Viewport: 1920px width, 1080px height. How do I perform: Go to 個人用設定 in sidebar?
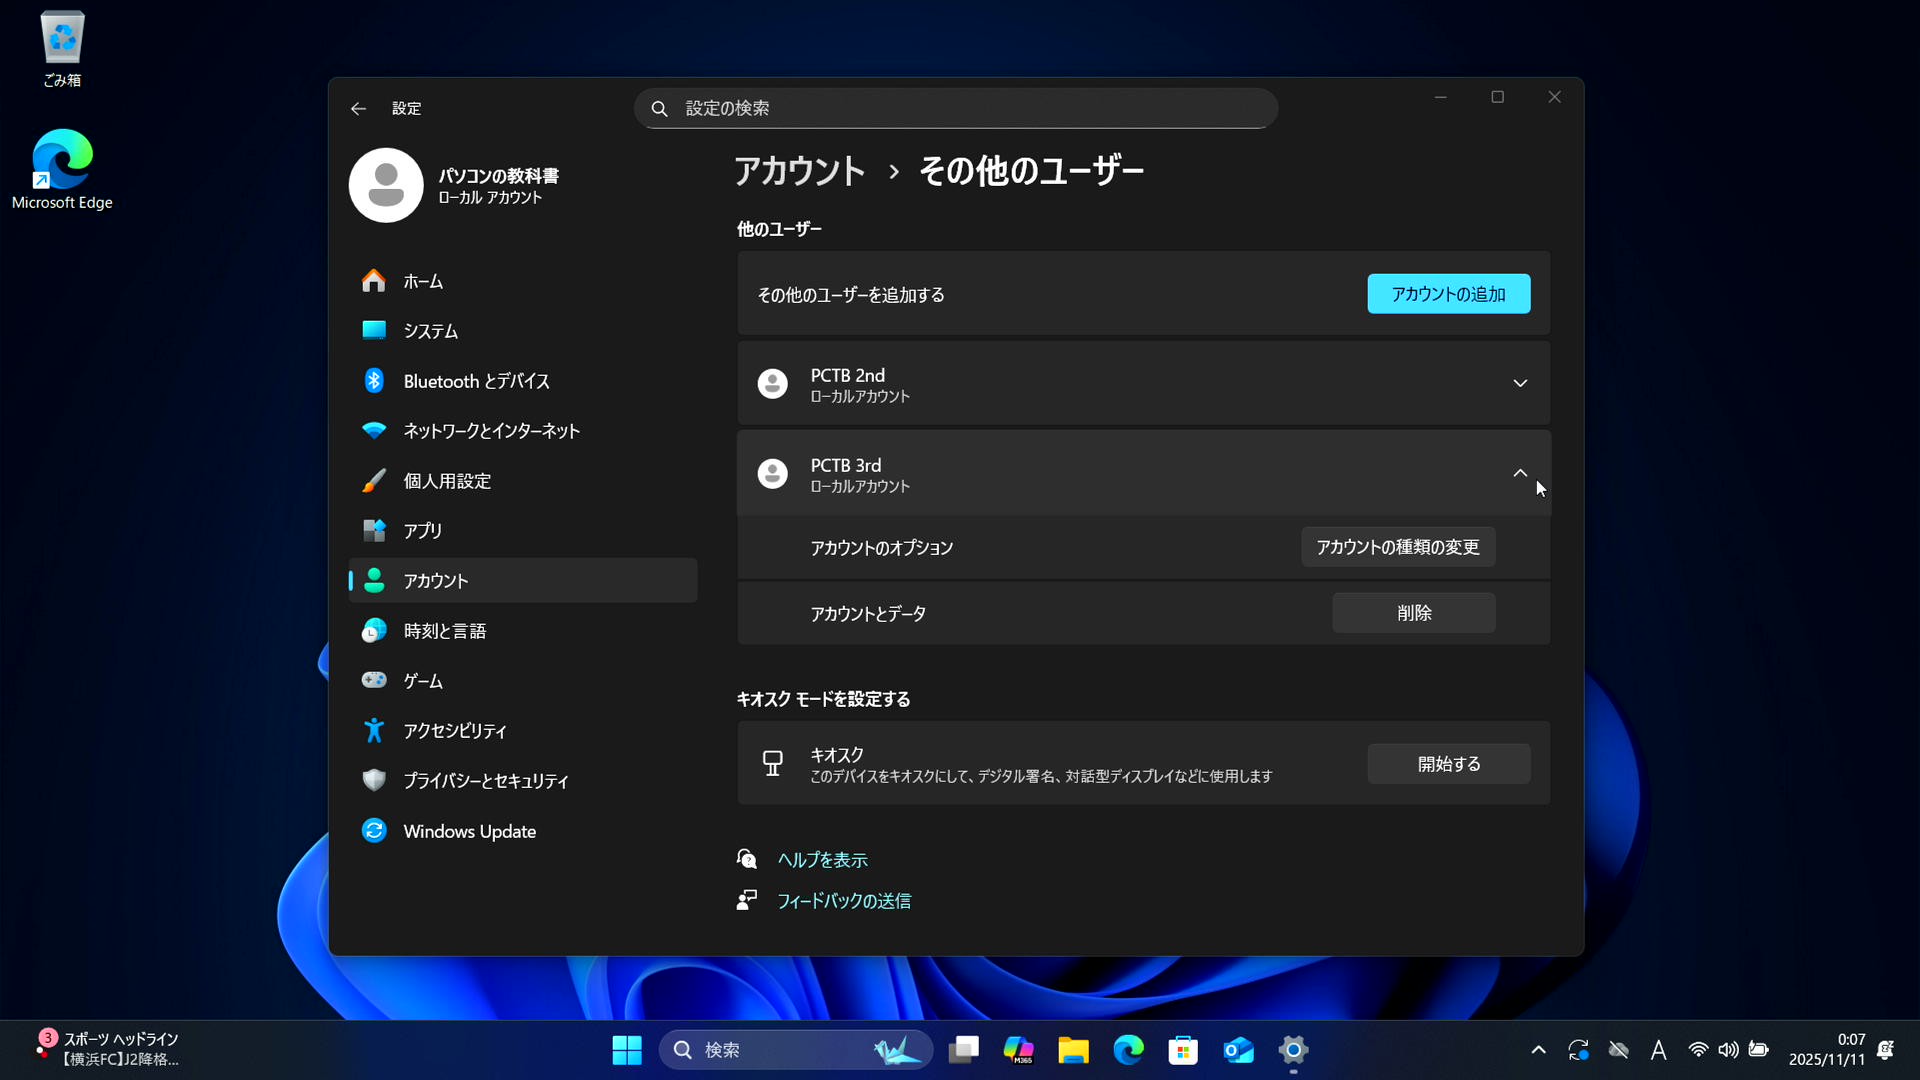[x=447, y=481]
